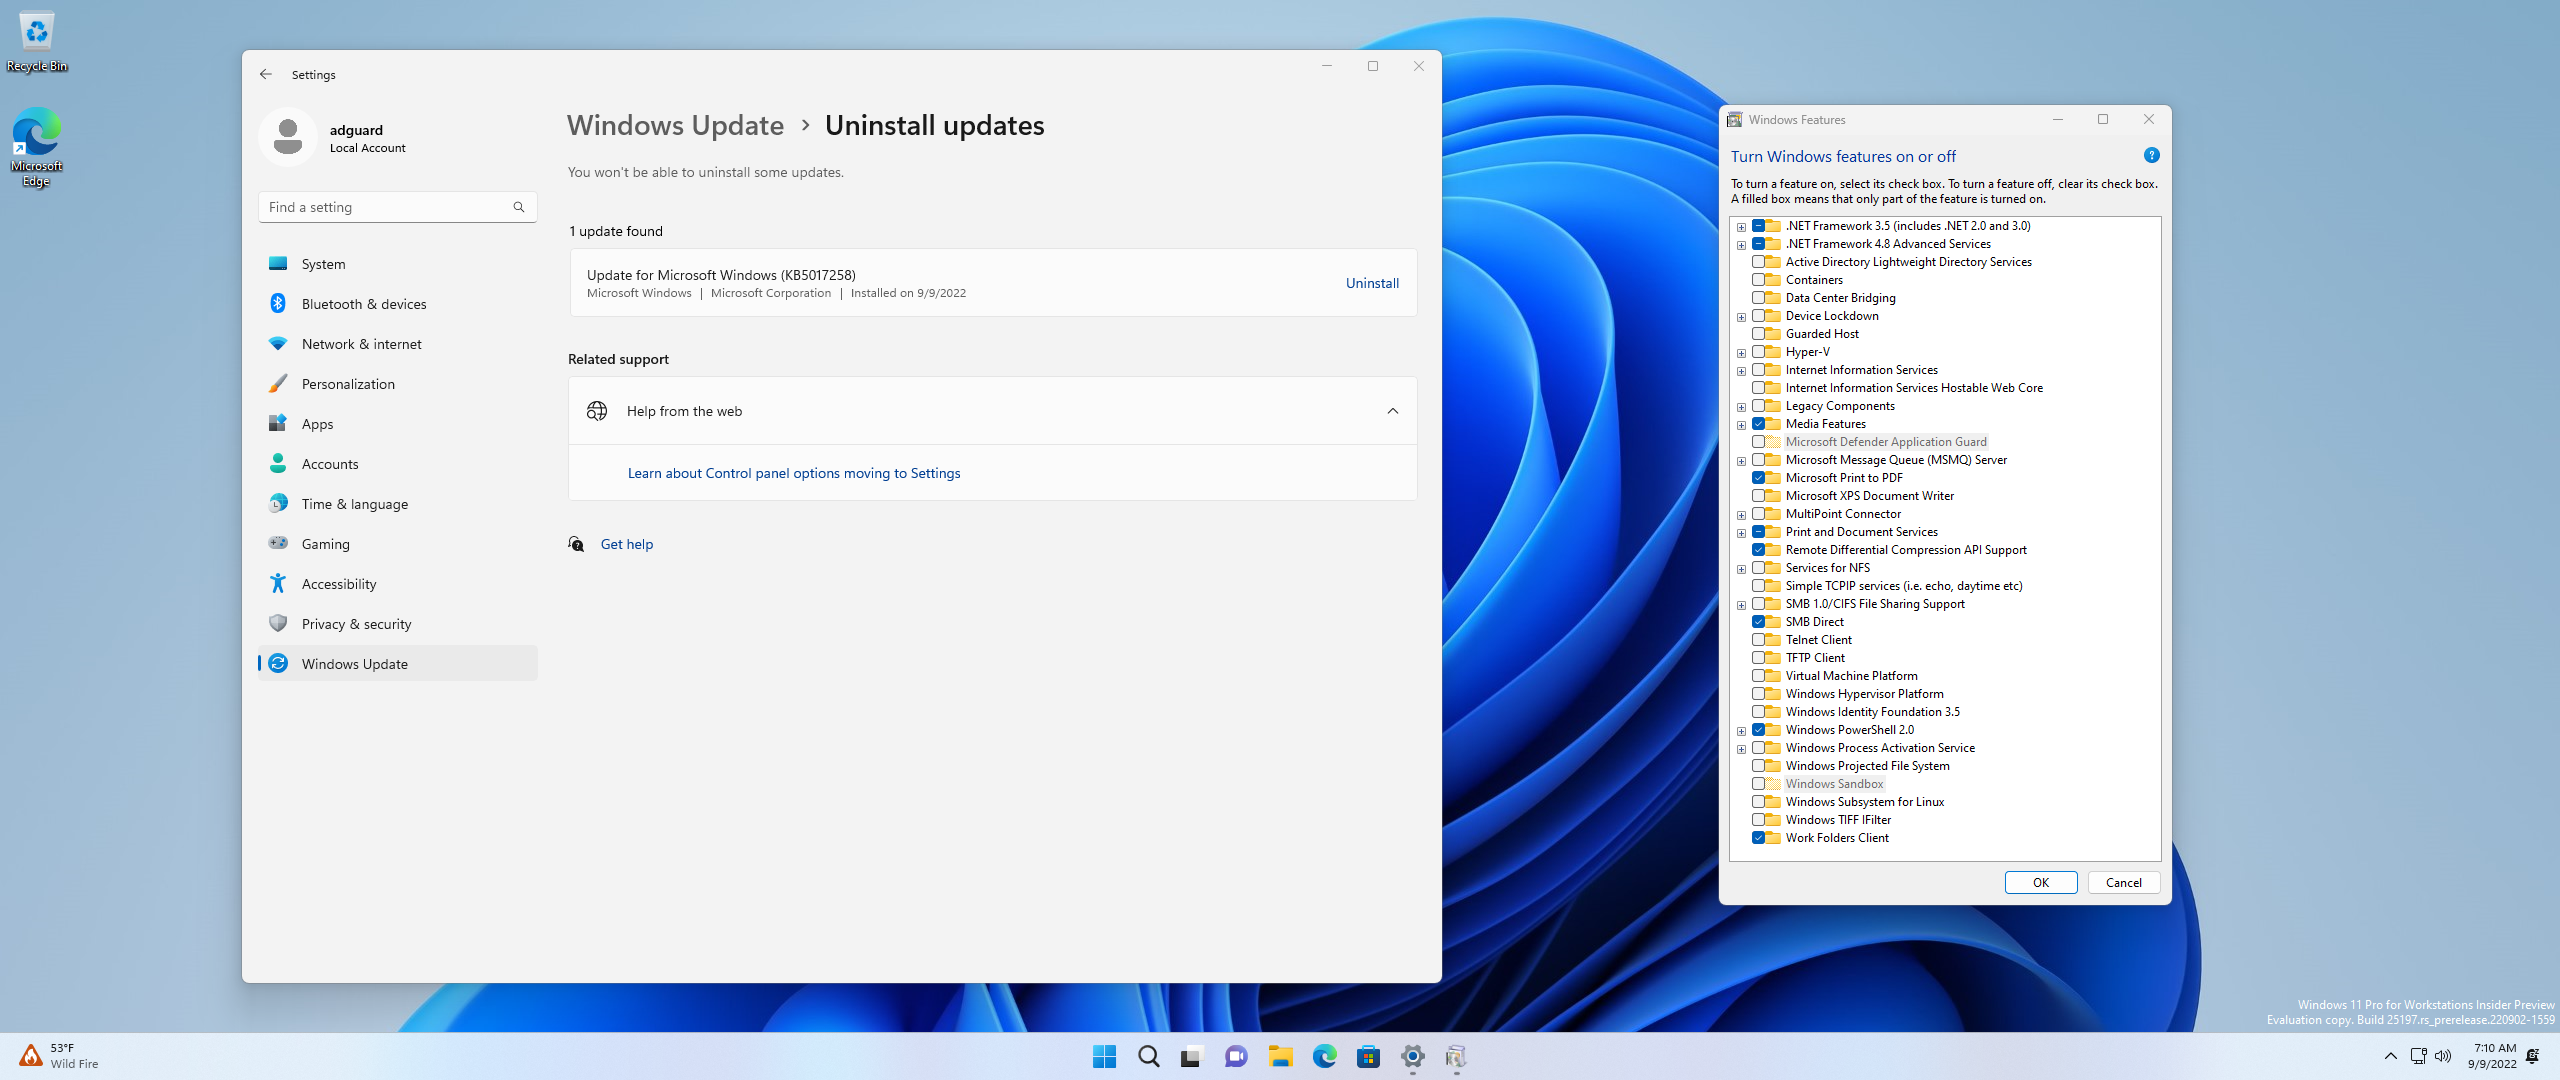Open Task View from the taskbar
2560x1080 pixels.
(x=1191, y=1056)
